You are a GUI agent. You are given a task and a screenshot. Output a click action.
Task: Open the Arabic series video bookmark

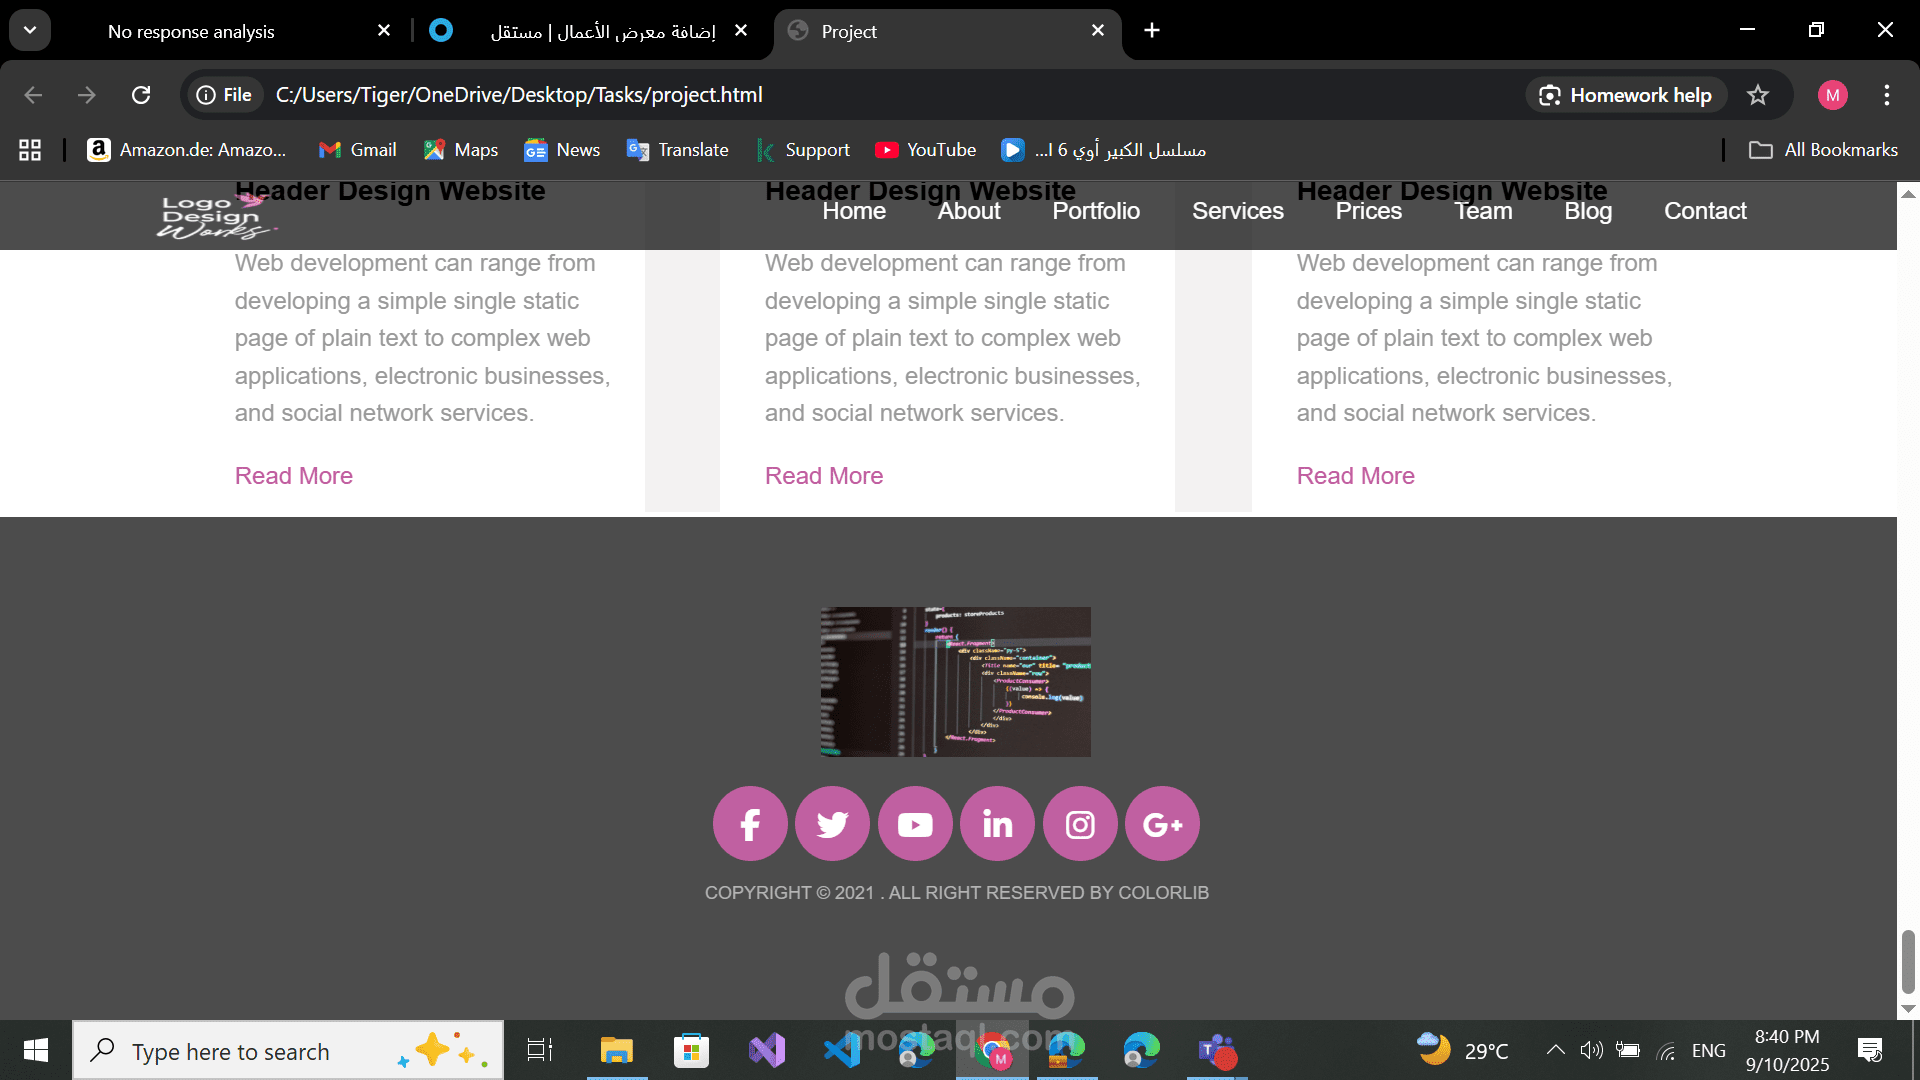pos(1104,150)
